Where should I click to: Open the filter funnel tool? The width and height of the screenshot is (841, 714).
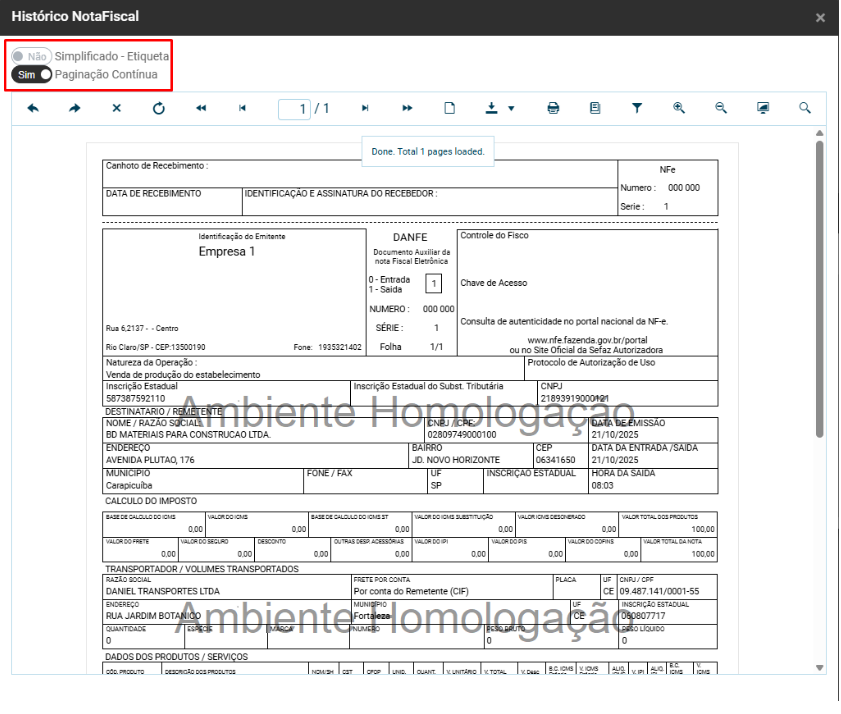pyautogui.click(x=636, y=108)
